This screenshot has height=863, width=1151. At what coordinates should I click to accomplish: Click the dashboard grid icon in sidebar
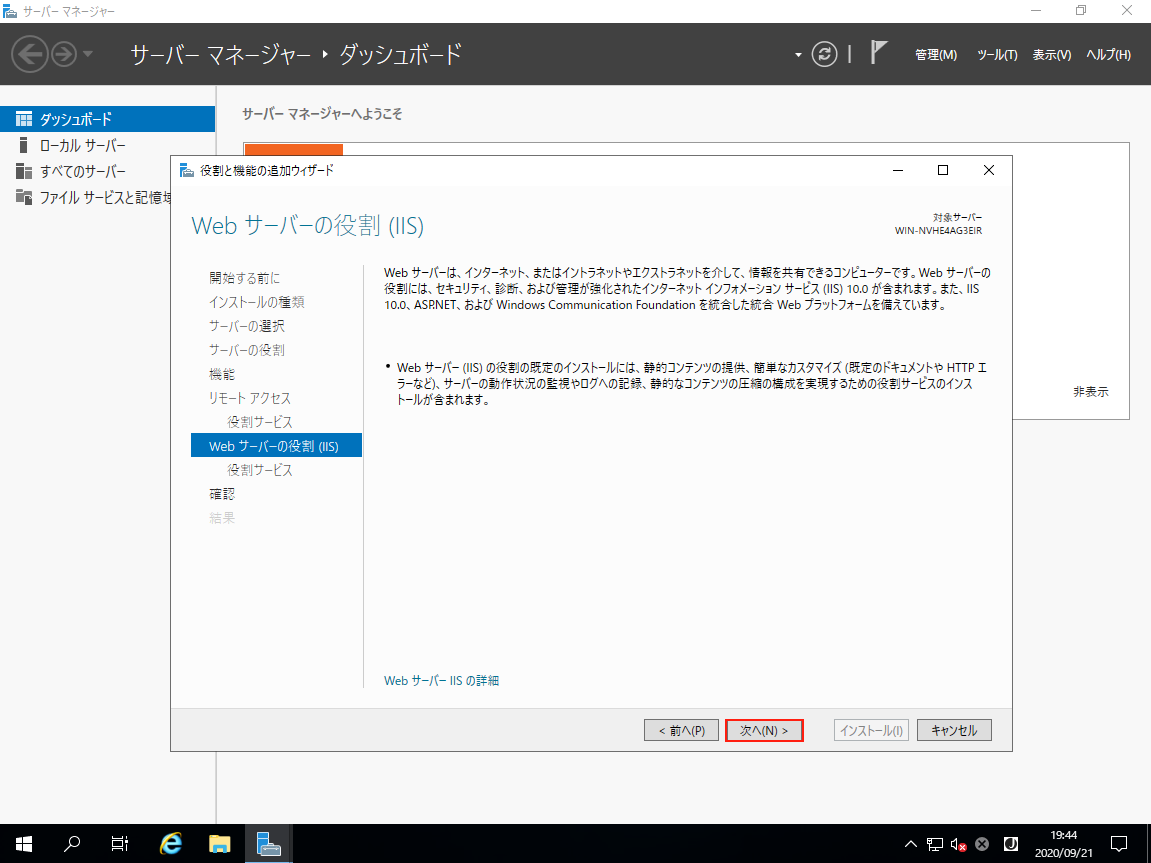pyautogui.click(x=23, y=119)
